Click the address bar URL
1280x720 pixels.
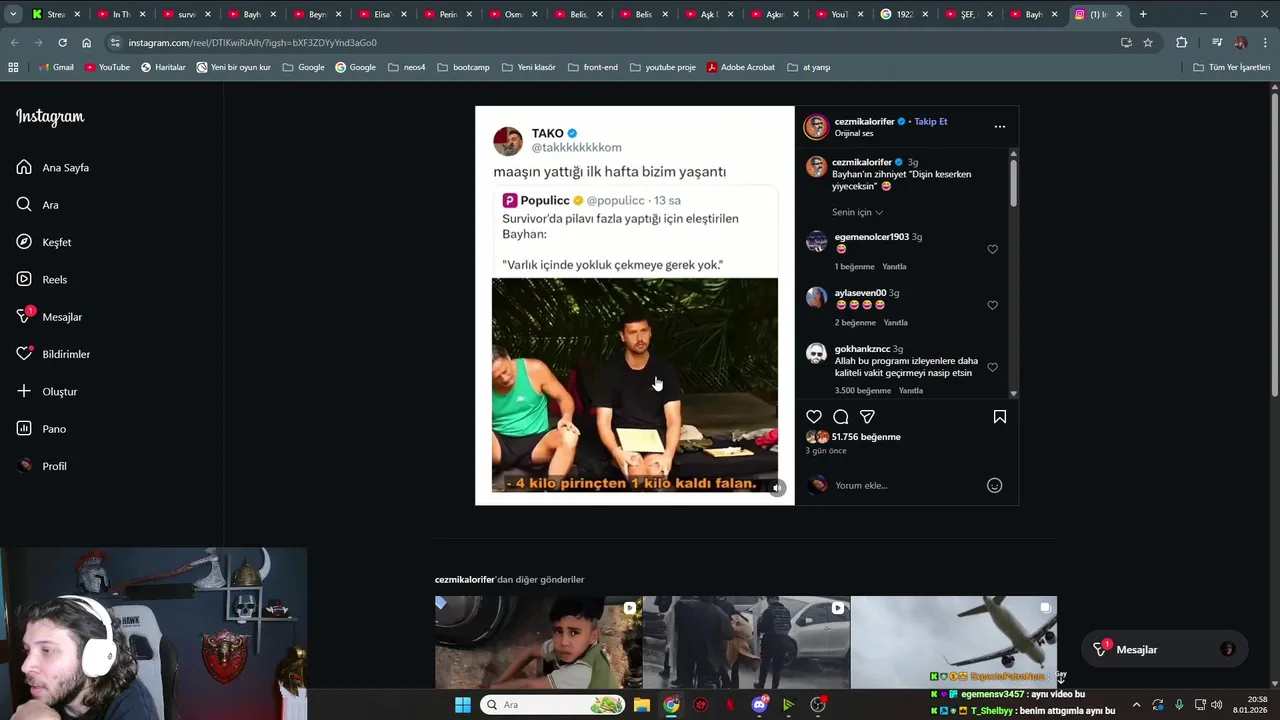(x=252, y=43)
